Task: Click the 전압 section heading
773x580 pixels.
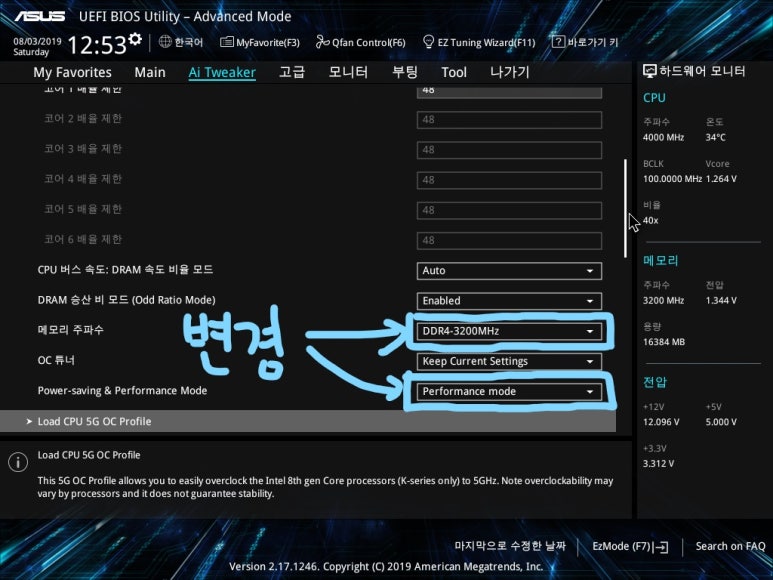Action: 655,382
